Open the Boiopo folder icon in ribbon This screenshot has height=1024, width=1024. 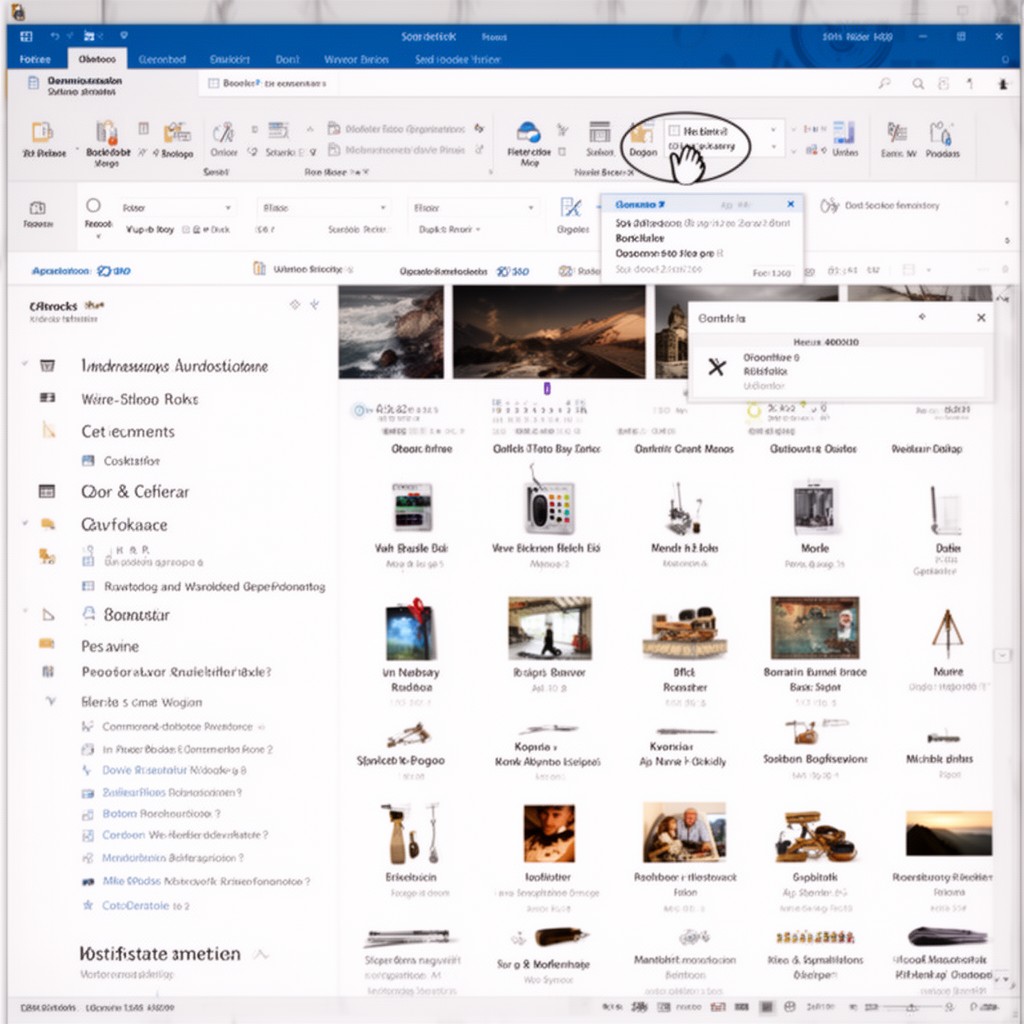click(177, 133)
